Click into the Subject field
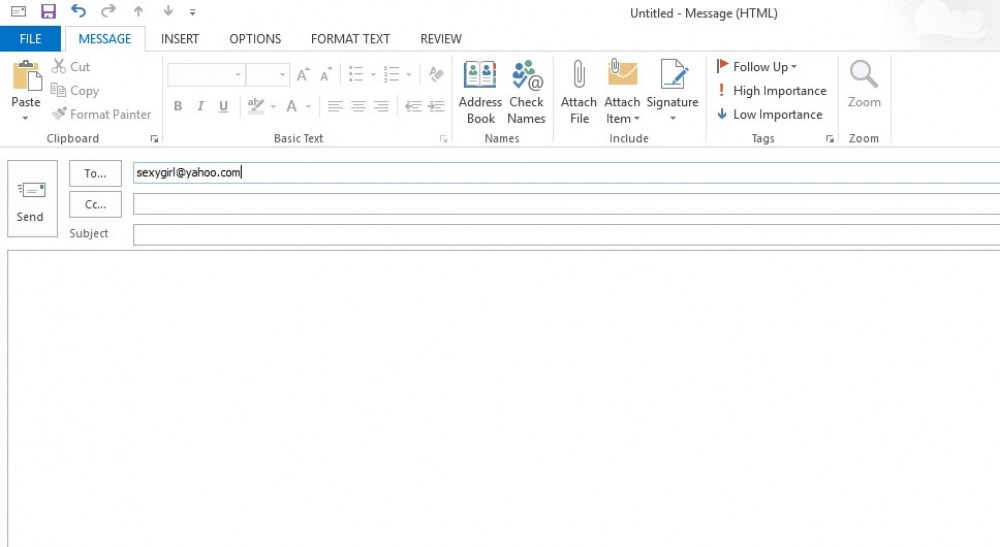The height and width of the screenshot is (547, 1000). [566, 234]
